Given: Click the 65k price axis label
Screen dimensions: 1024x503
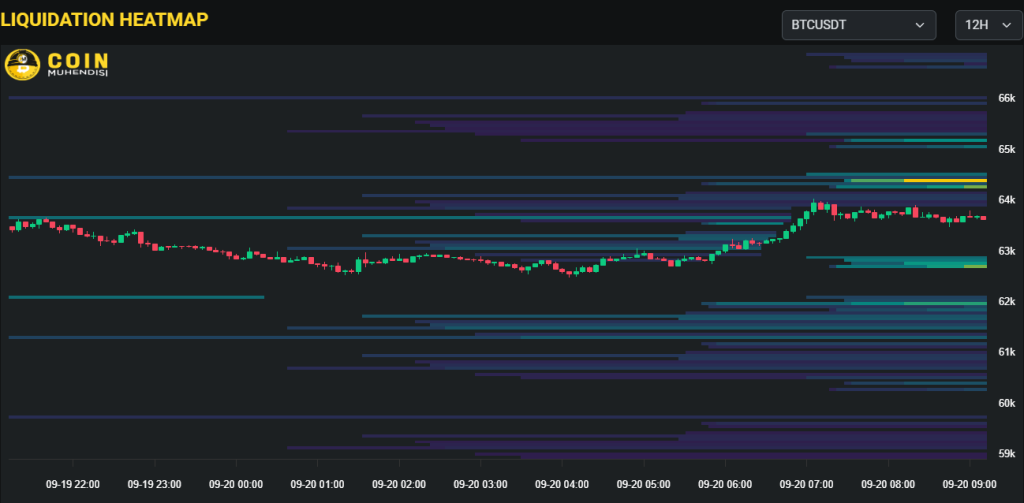Looking at the screenshot, I should point(1006,149).
